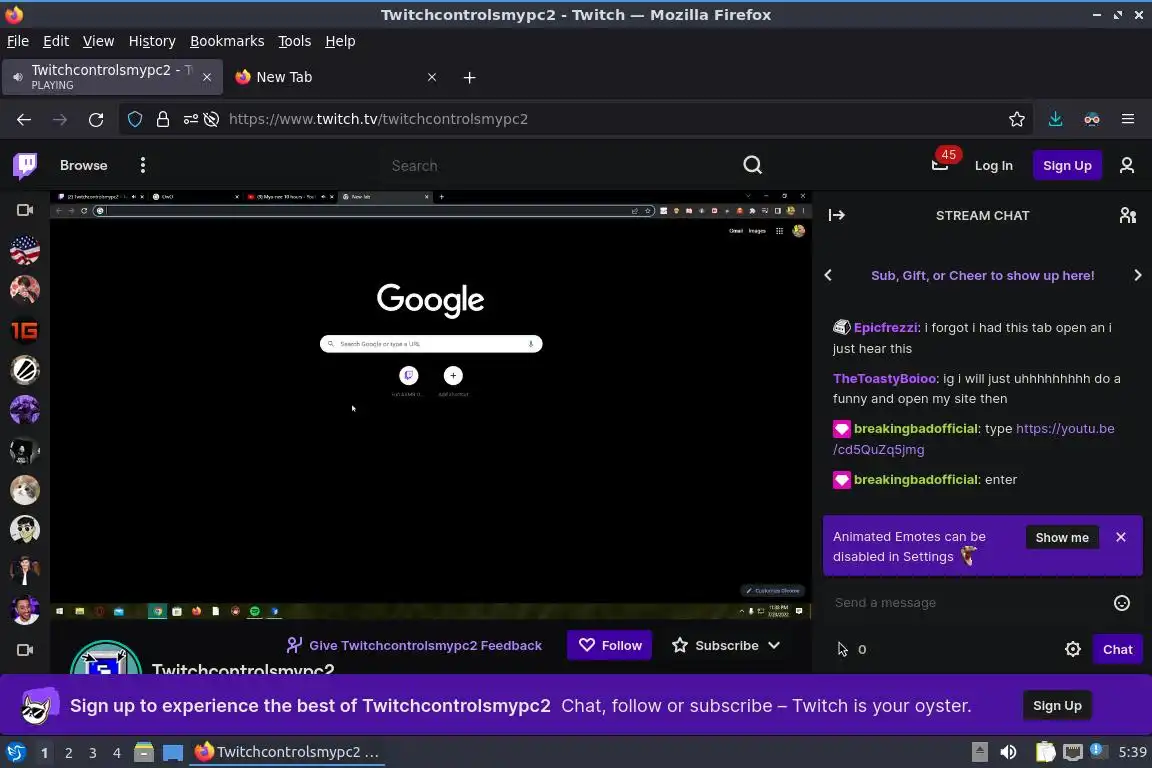The image size is (1152, 768).
Task: Mute the playing tab via speaker icon
Action: (x=18, y=77)
